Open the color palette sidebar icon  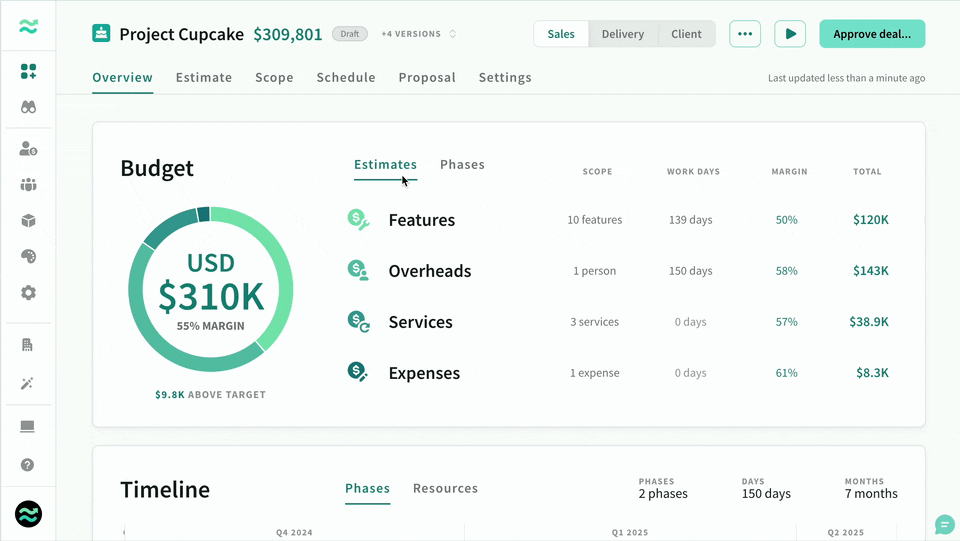point(28,256)
